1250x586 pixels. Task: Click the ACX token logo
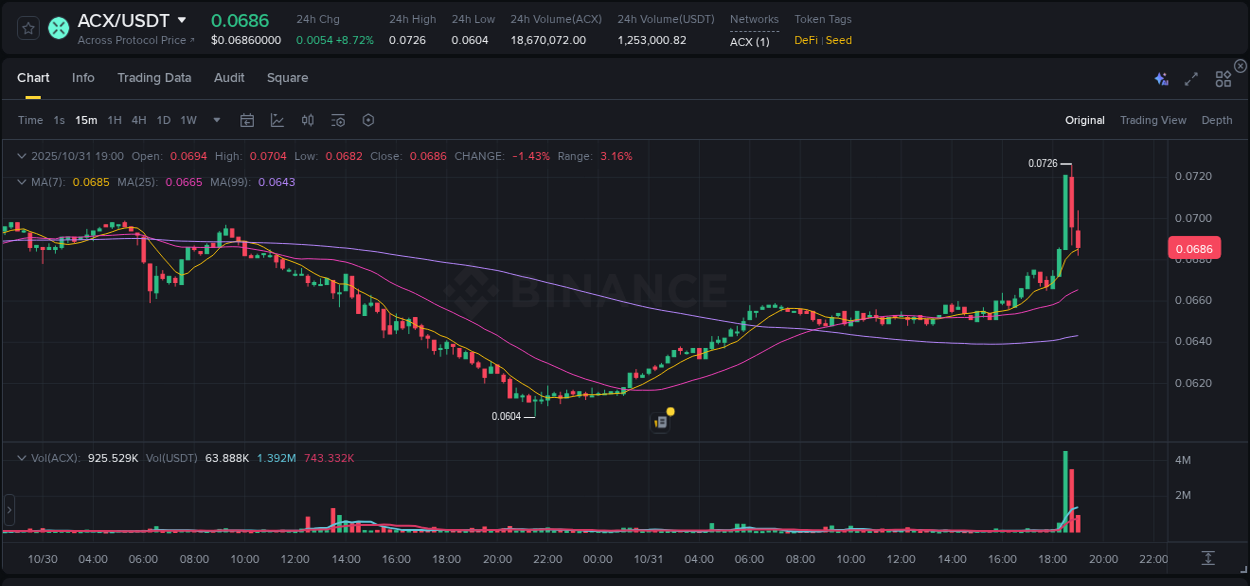[58, 29]
